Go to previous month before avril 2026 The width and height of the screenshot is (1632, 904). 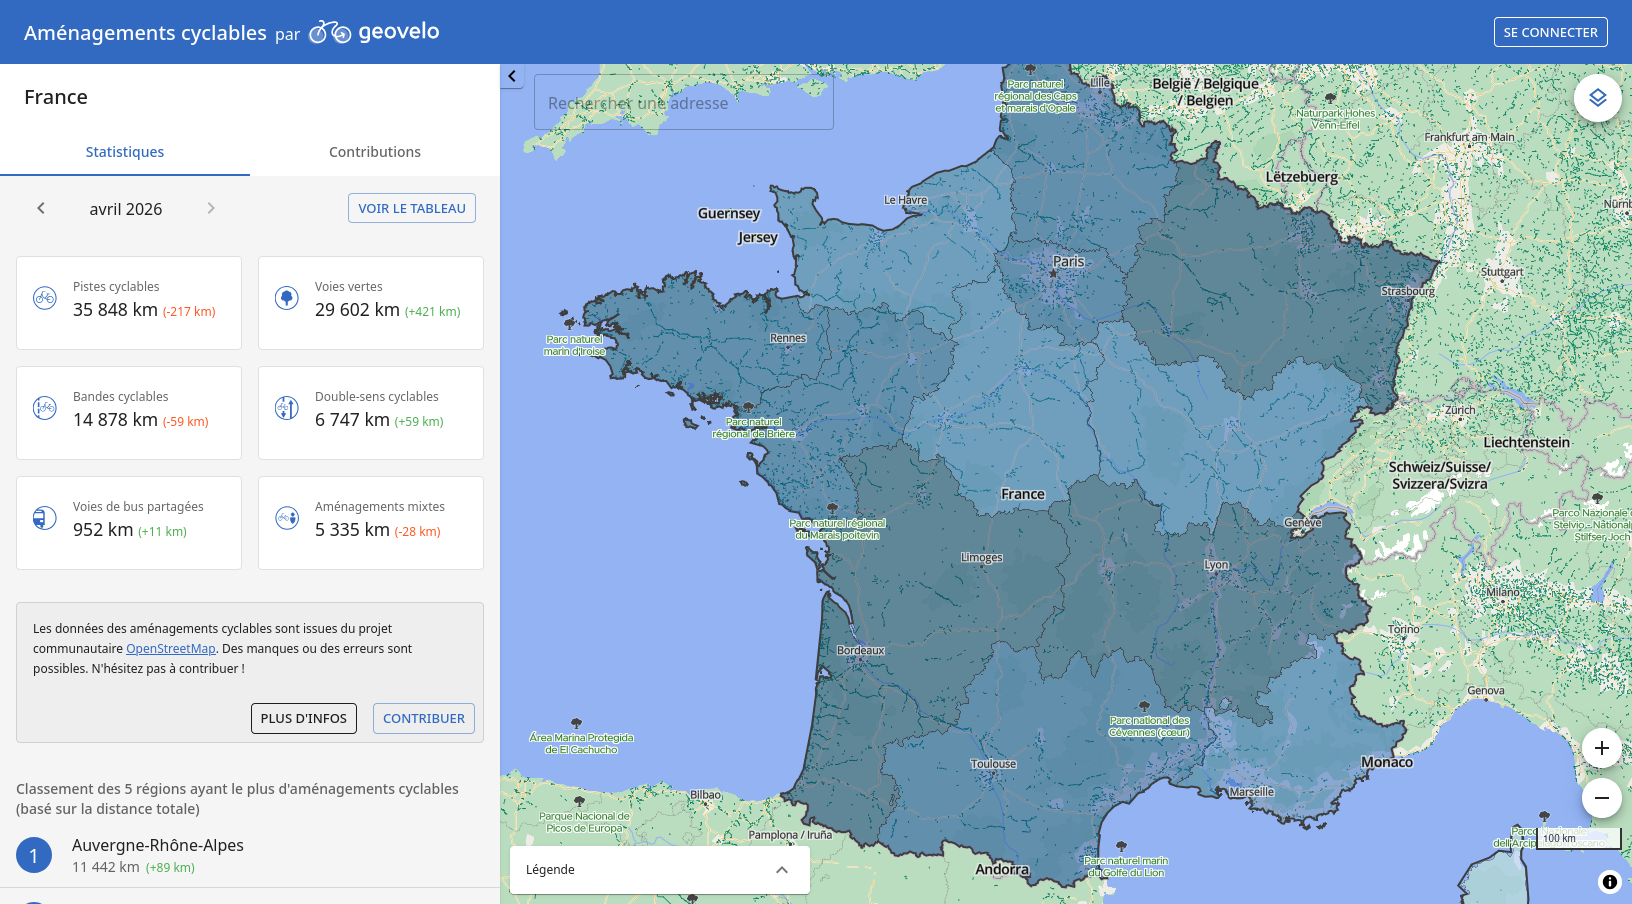(41, 208)
